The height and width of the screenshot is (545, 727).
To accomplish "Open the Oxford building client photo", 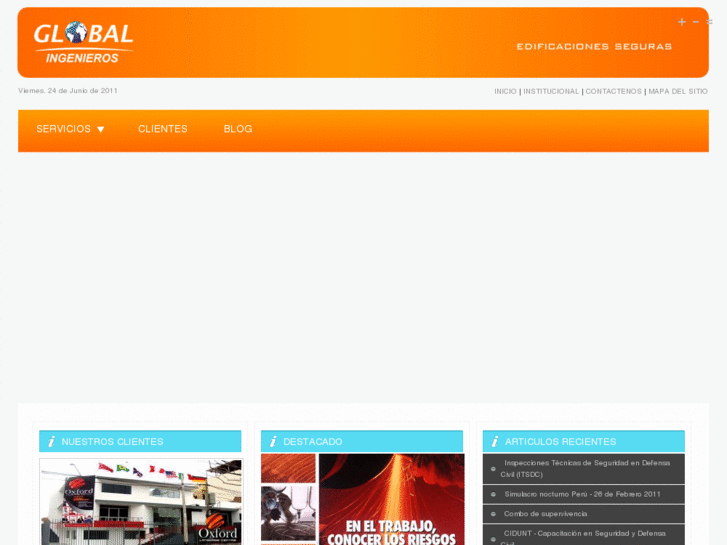I will pos(140,502).
